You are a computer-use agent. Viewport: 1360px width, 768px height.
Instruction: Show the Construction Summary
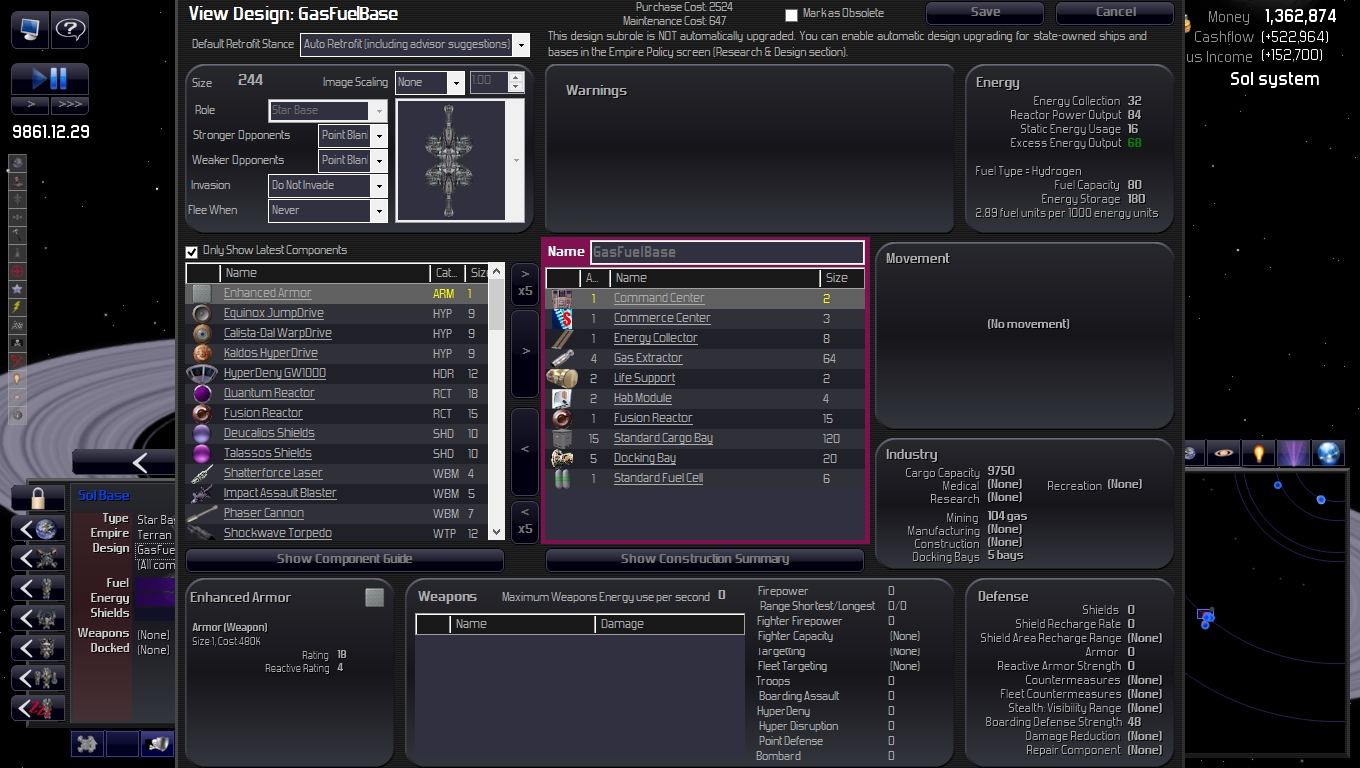click(705, 559)
